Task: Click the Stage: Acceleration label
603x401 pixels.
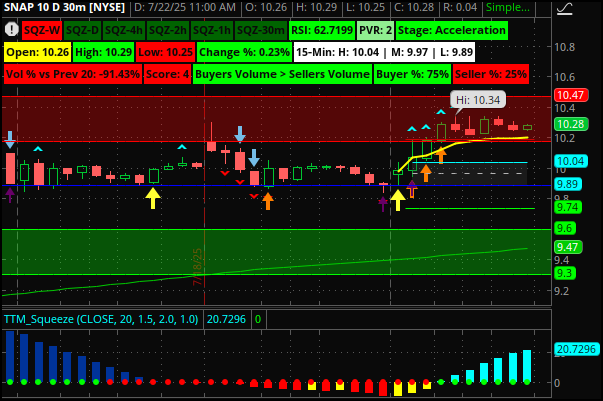Action: (452, 30)
